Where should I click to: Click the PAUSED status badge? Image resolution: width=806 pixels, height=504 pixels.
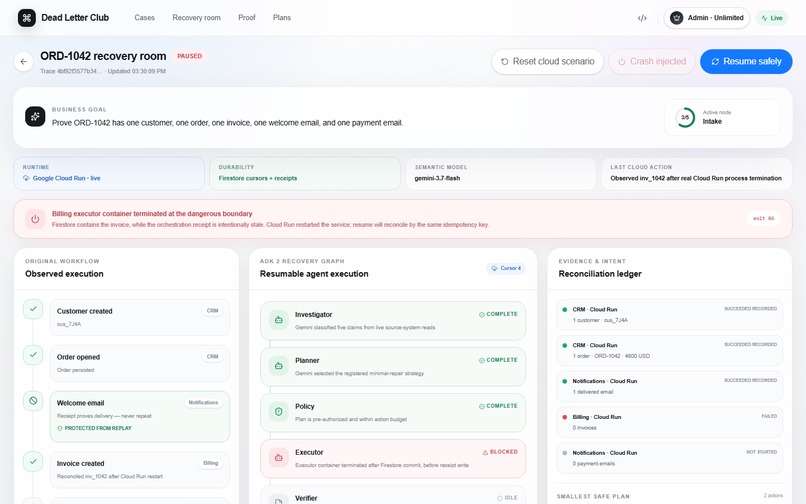point(190,56)
